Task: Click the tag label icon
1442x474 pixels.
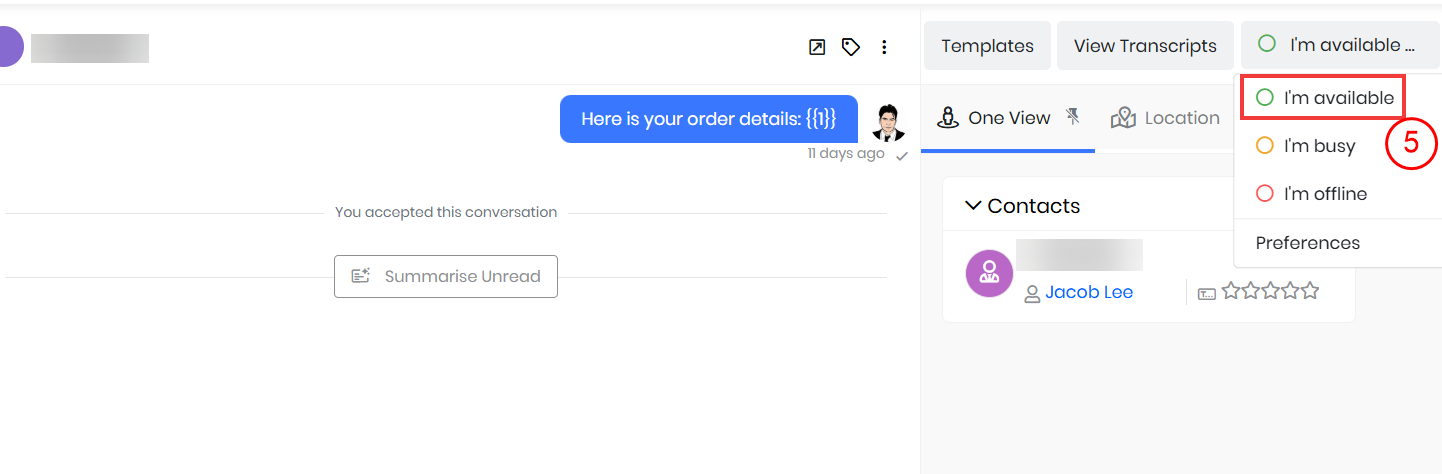Action: [851, 47]
